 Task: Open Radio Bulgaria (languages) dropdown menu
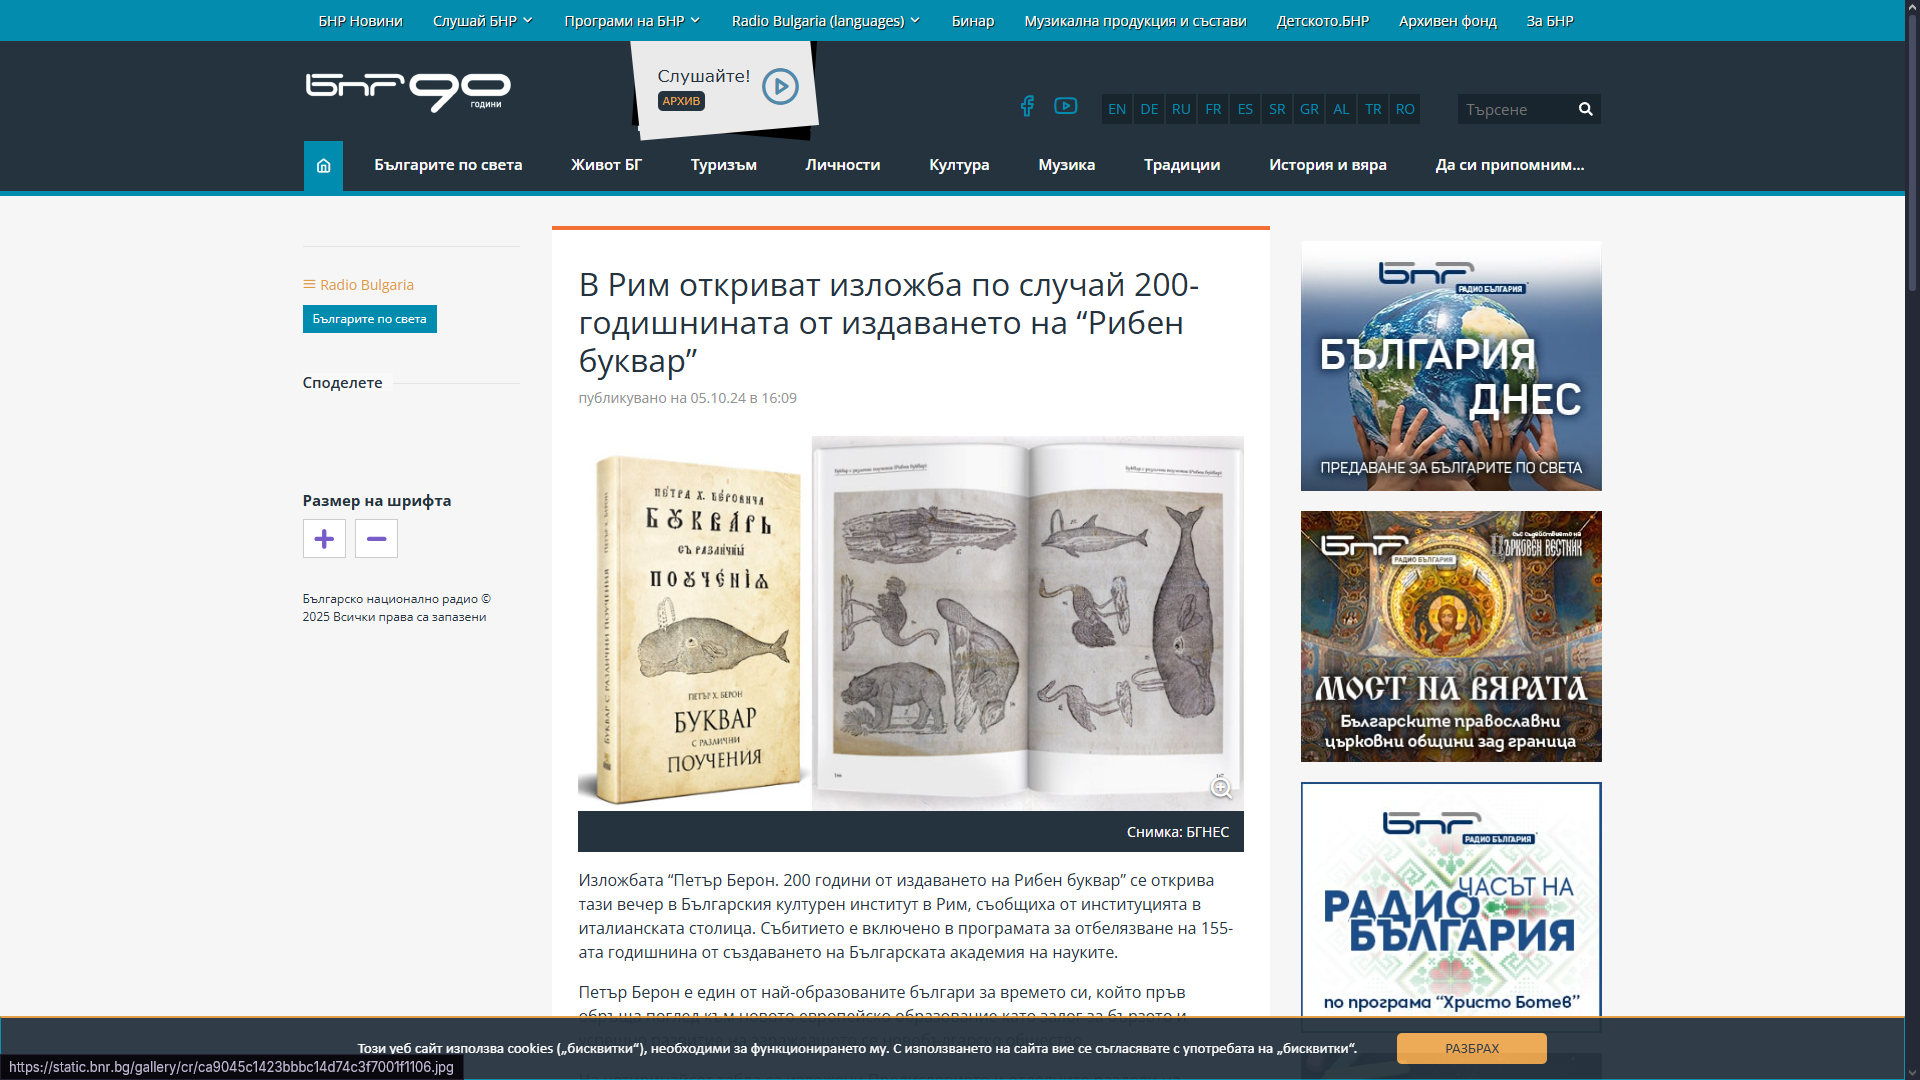click(825, 21)
